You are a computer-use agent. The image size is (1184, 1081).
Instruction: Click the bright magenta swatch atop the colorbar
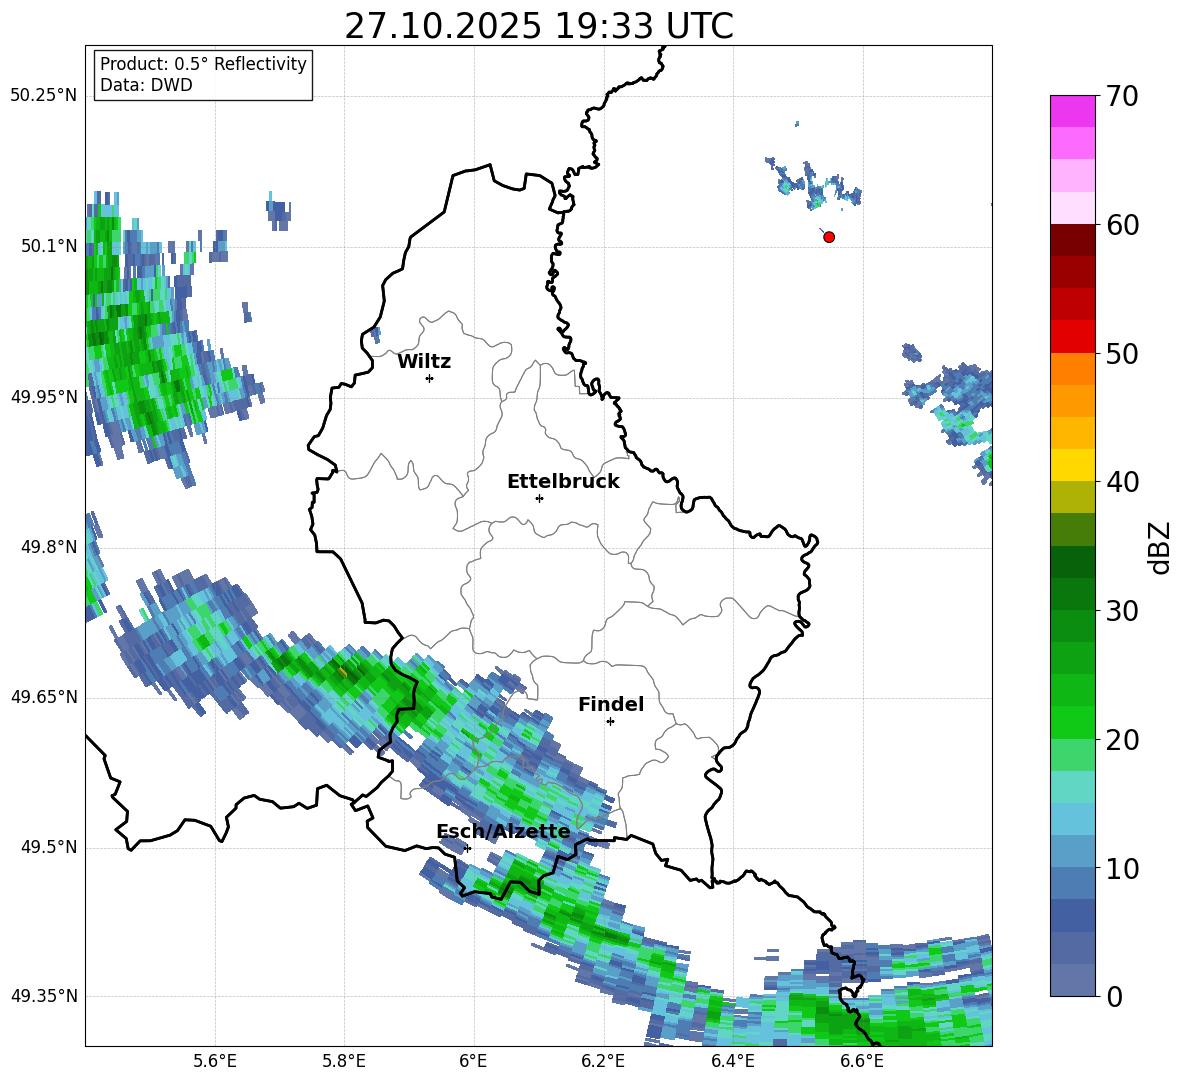click(1072, 111)
